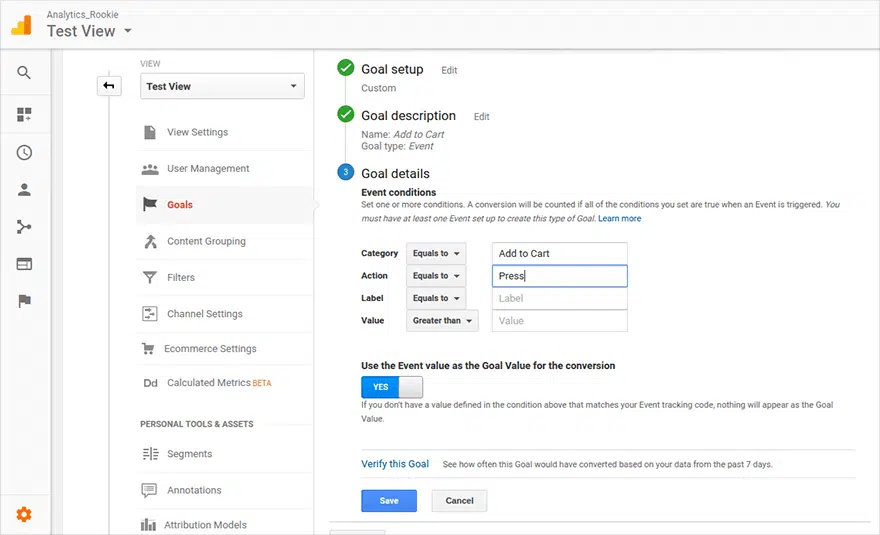Expand the Category Equals to dropdown
The width and height of the screenshot is (880, 535).
click(x=436, y=254)
